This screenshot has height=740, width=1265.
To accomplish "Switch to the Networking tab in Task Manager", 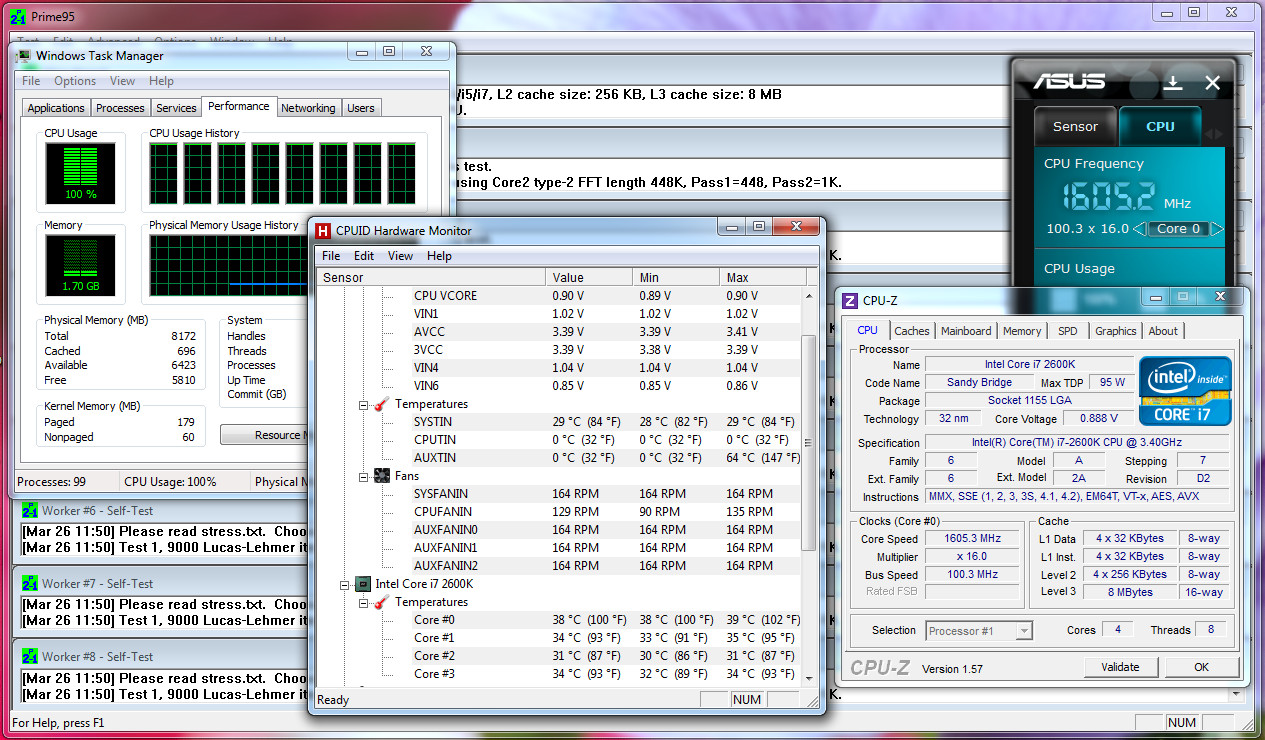I will [308, 108].
